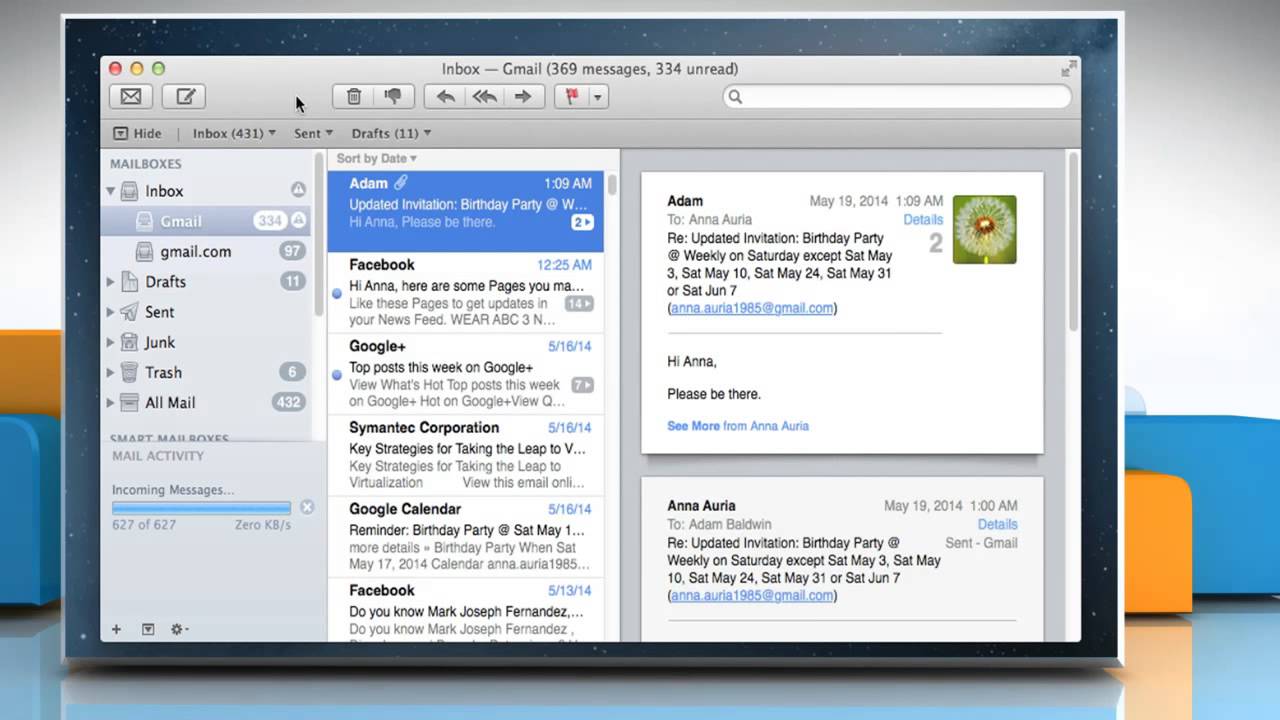This screenshot has height=720, width=1280.
Task: Click anna.auria1985@gmail.com link in Adam's message
Action: tap(752, 308)
